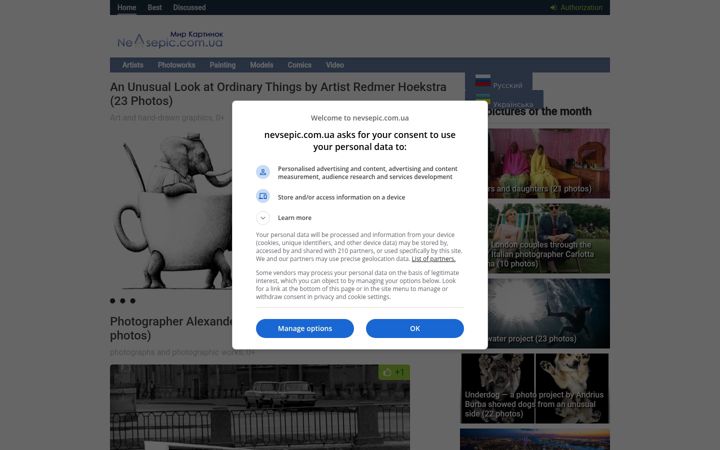Open the Photographer Alexander article title
The height and width of the screenshot is (450, 720).
click(171, 328)
